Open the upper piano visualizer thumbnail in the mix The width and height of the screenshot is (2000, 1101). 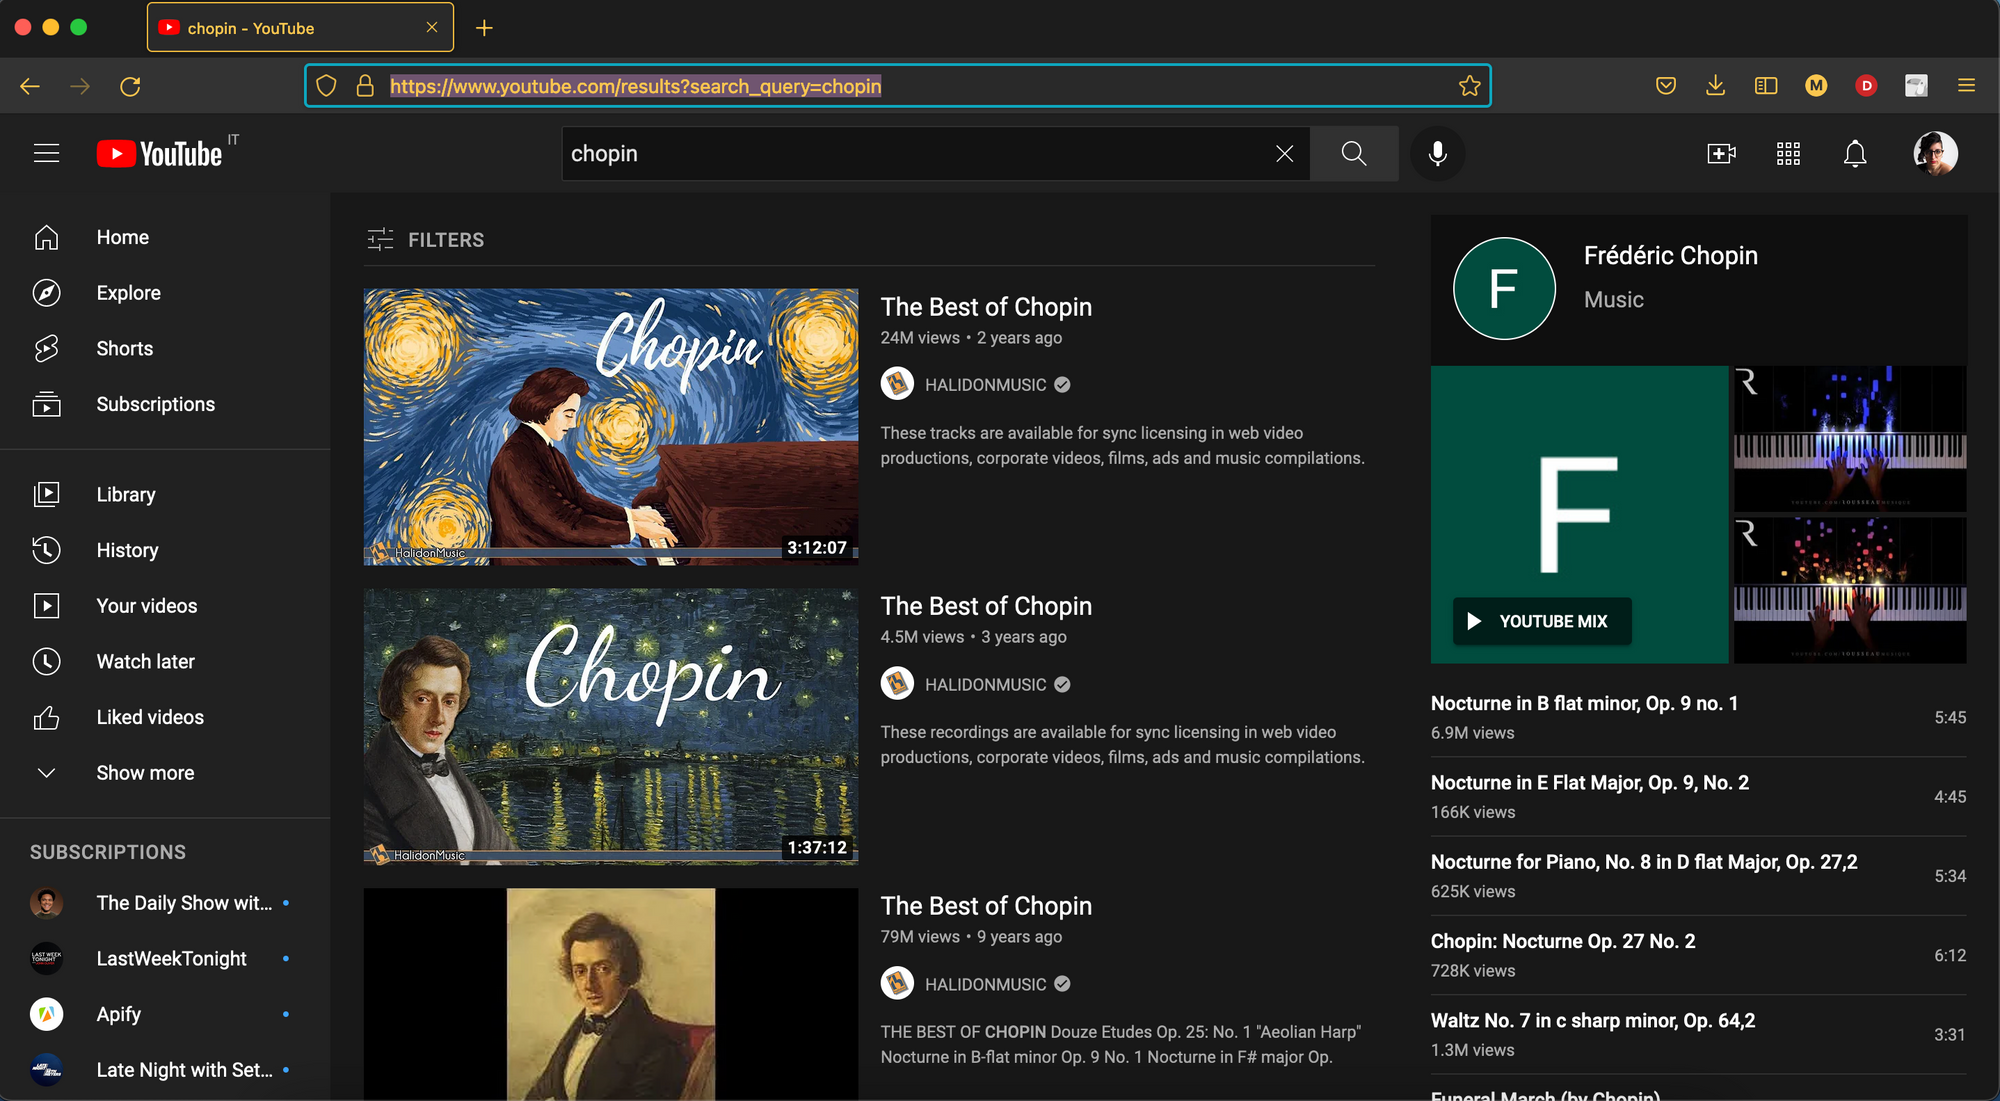[x=1850, y=439]
